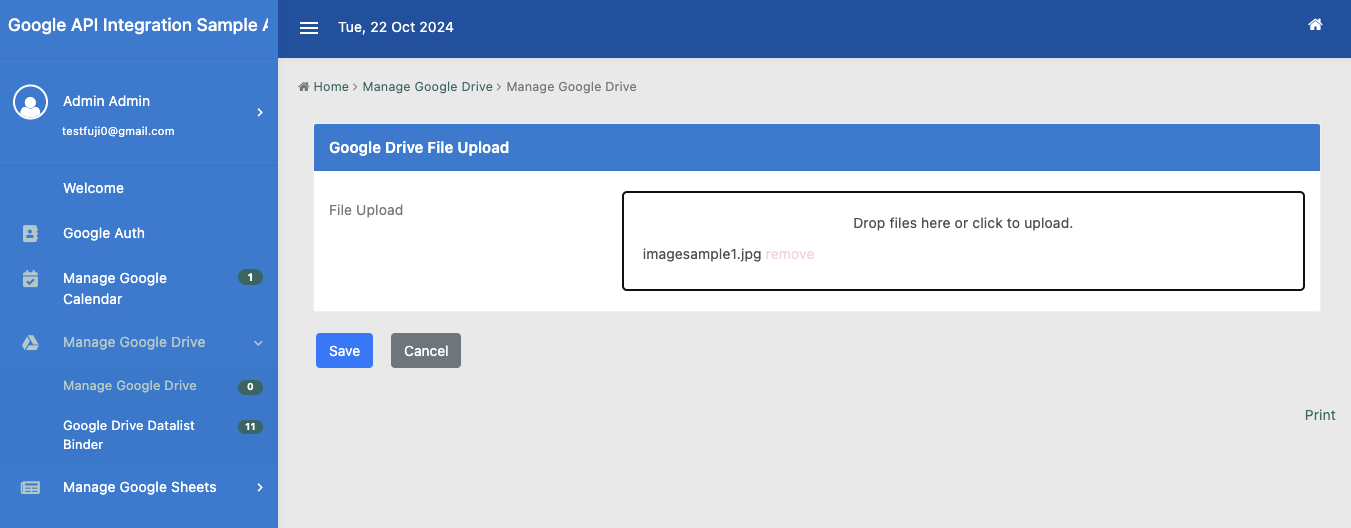Click the home icon in top bar
This screenshot has width=1351, height=528.
tap(1315, 25)
